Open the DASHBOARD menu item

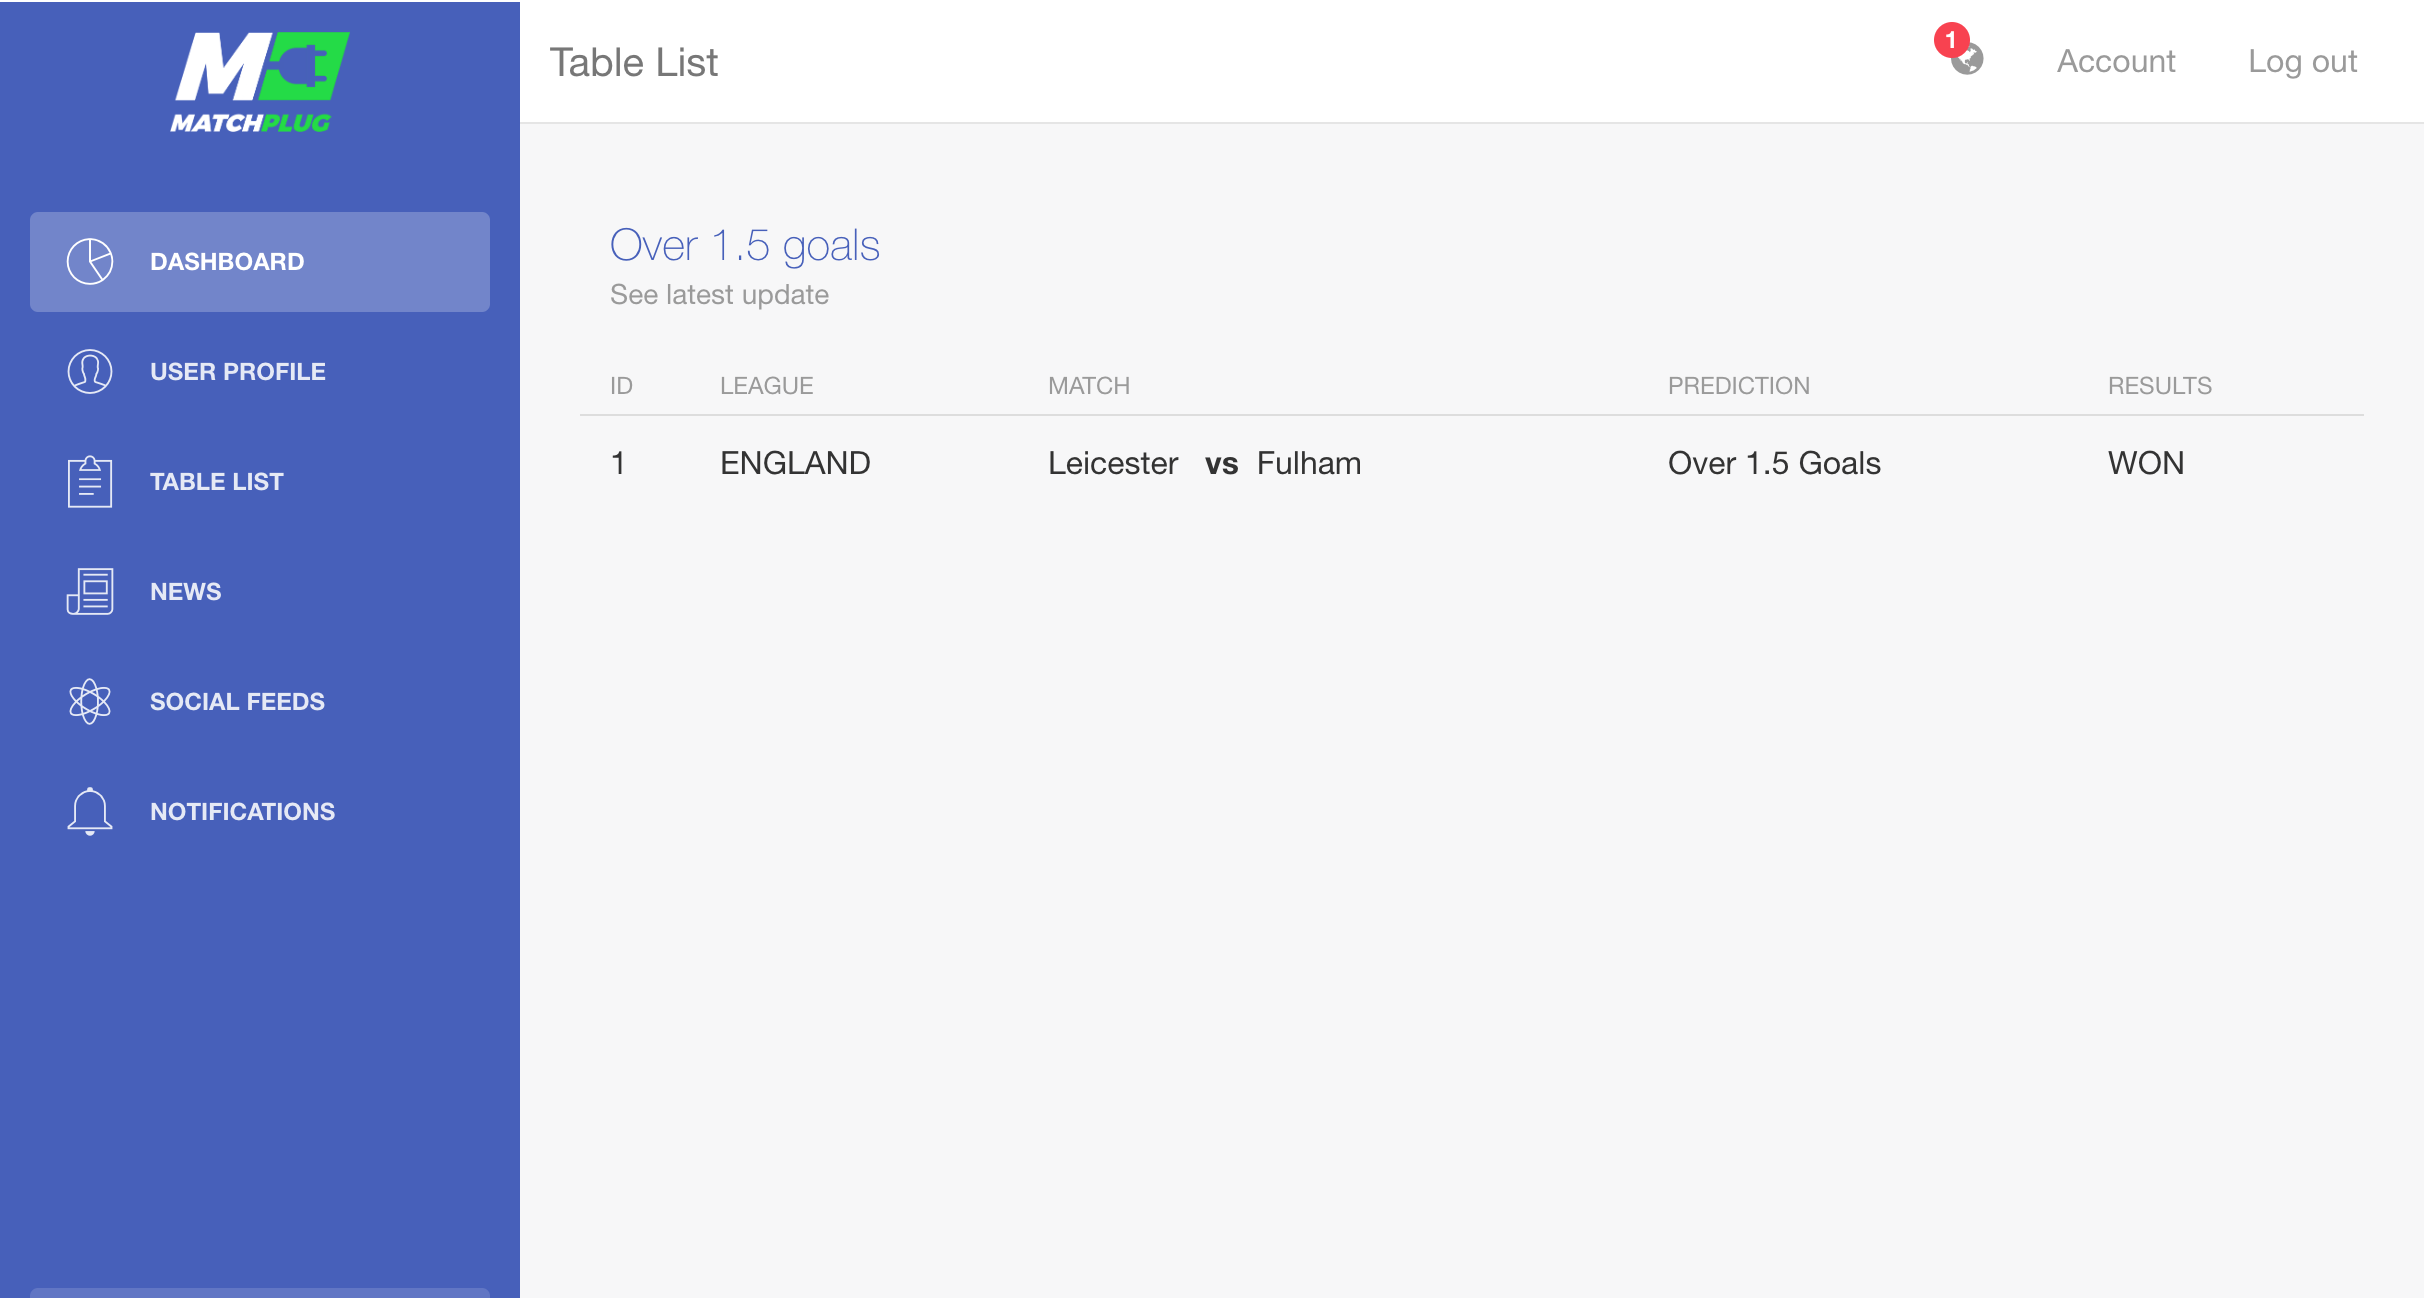pos(260,262)
